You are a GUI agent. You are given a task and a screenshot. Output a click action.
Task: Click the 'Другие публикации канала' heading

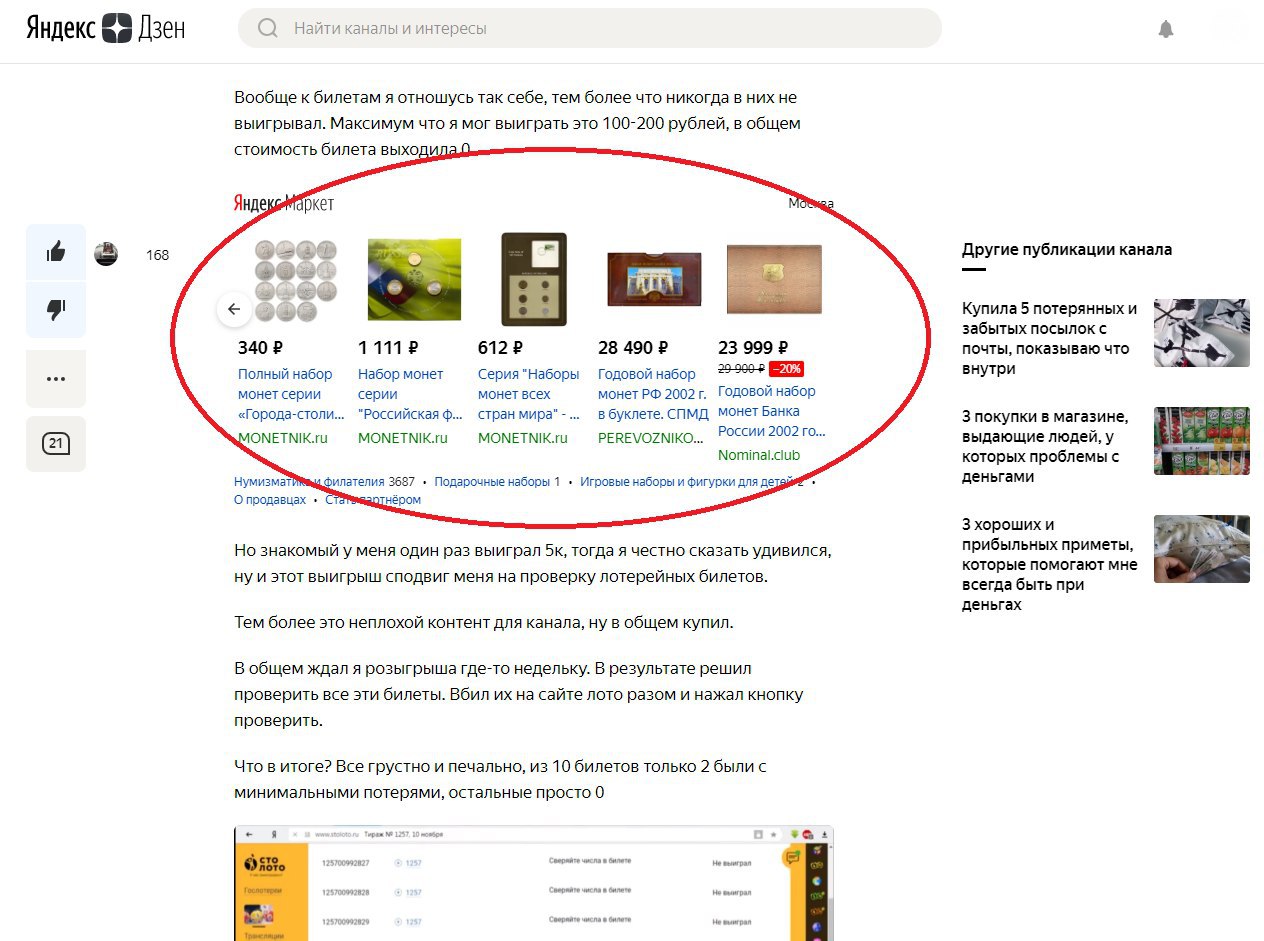pos(1067,250)
